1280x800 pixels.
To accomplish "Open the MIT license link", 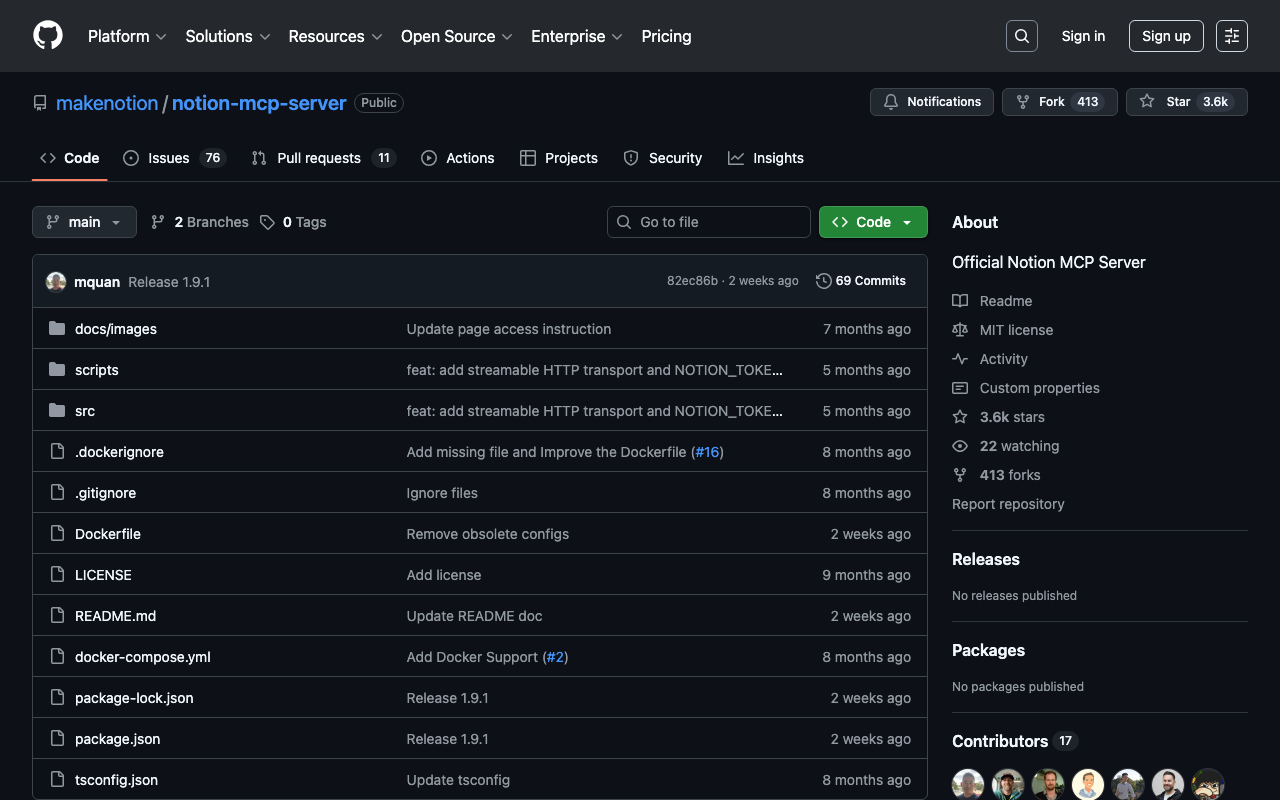I will coord(1016,330).
